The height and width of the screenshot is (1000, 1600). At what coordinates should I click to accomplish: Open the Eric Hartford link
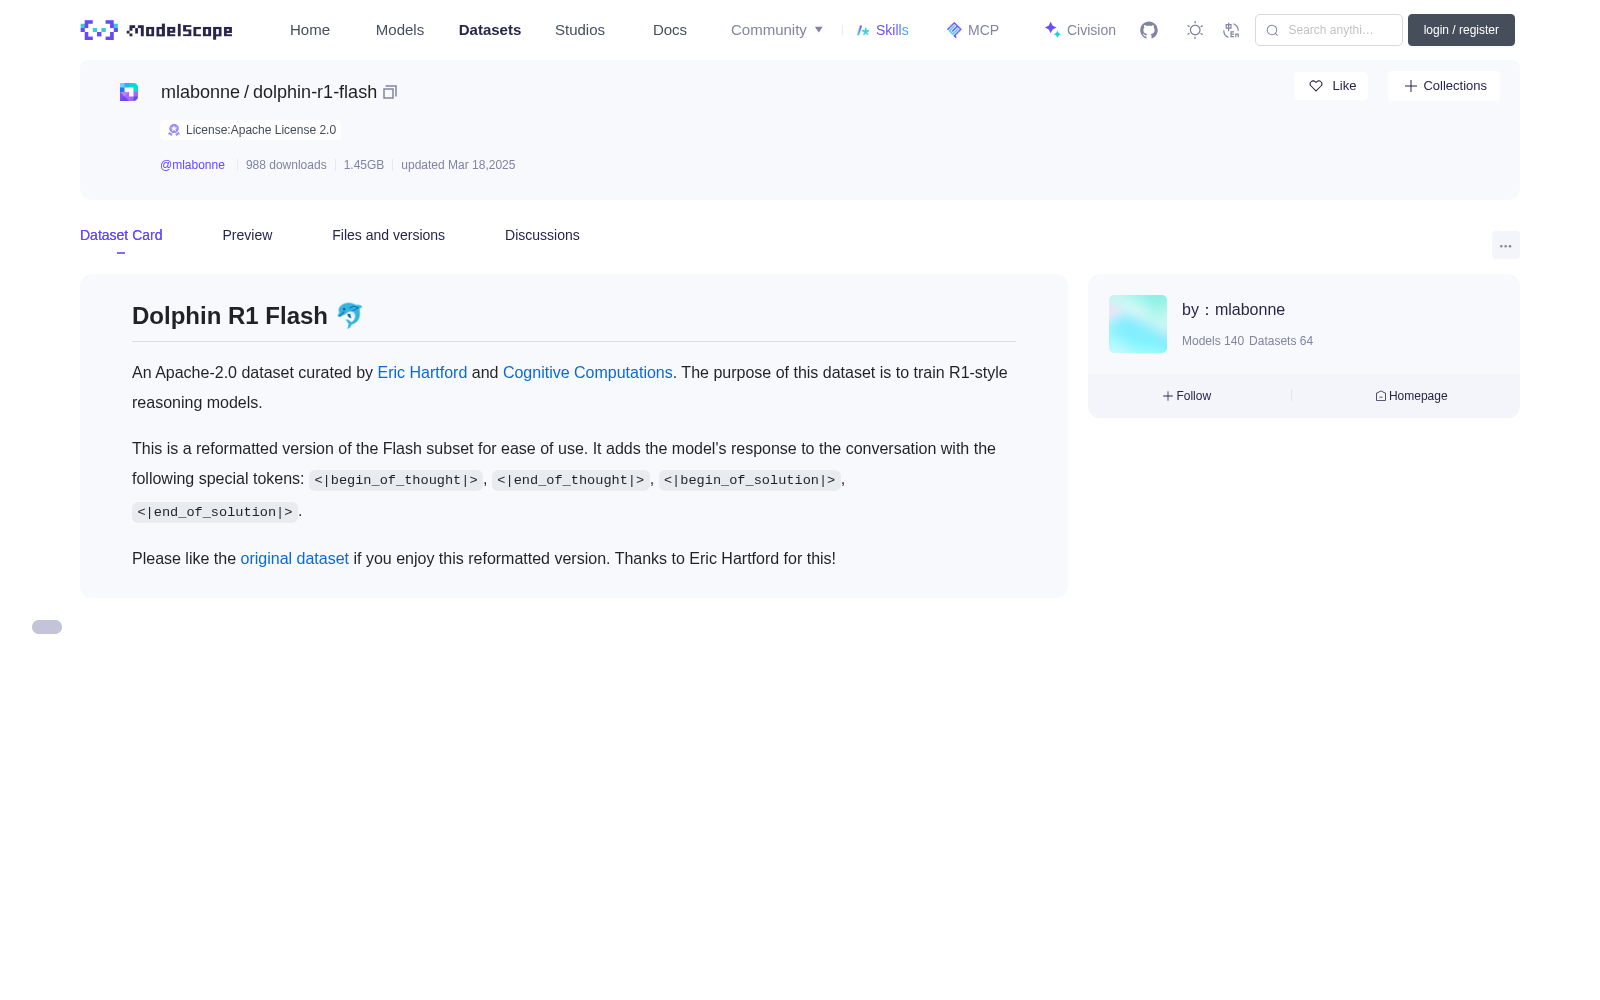(422, 372)
